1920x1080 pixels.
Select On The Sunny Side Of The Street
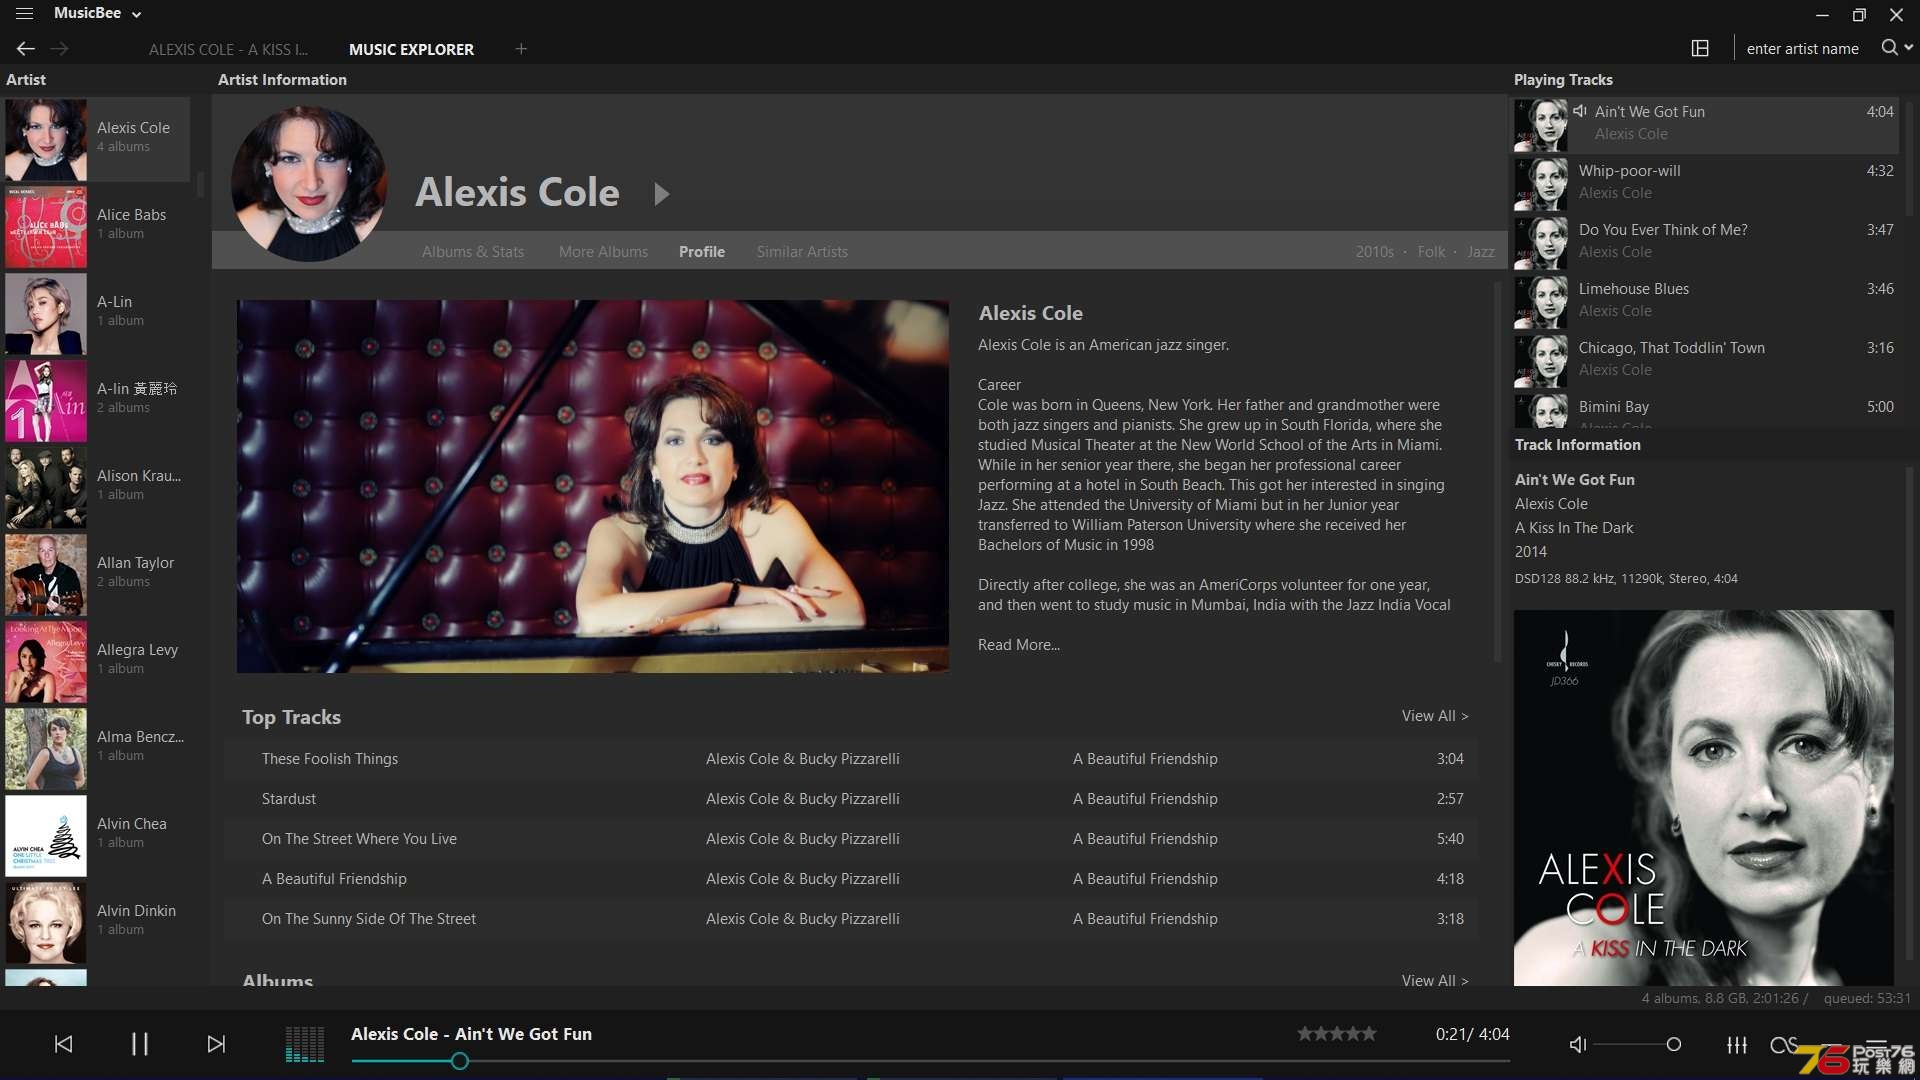851,919
